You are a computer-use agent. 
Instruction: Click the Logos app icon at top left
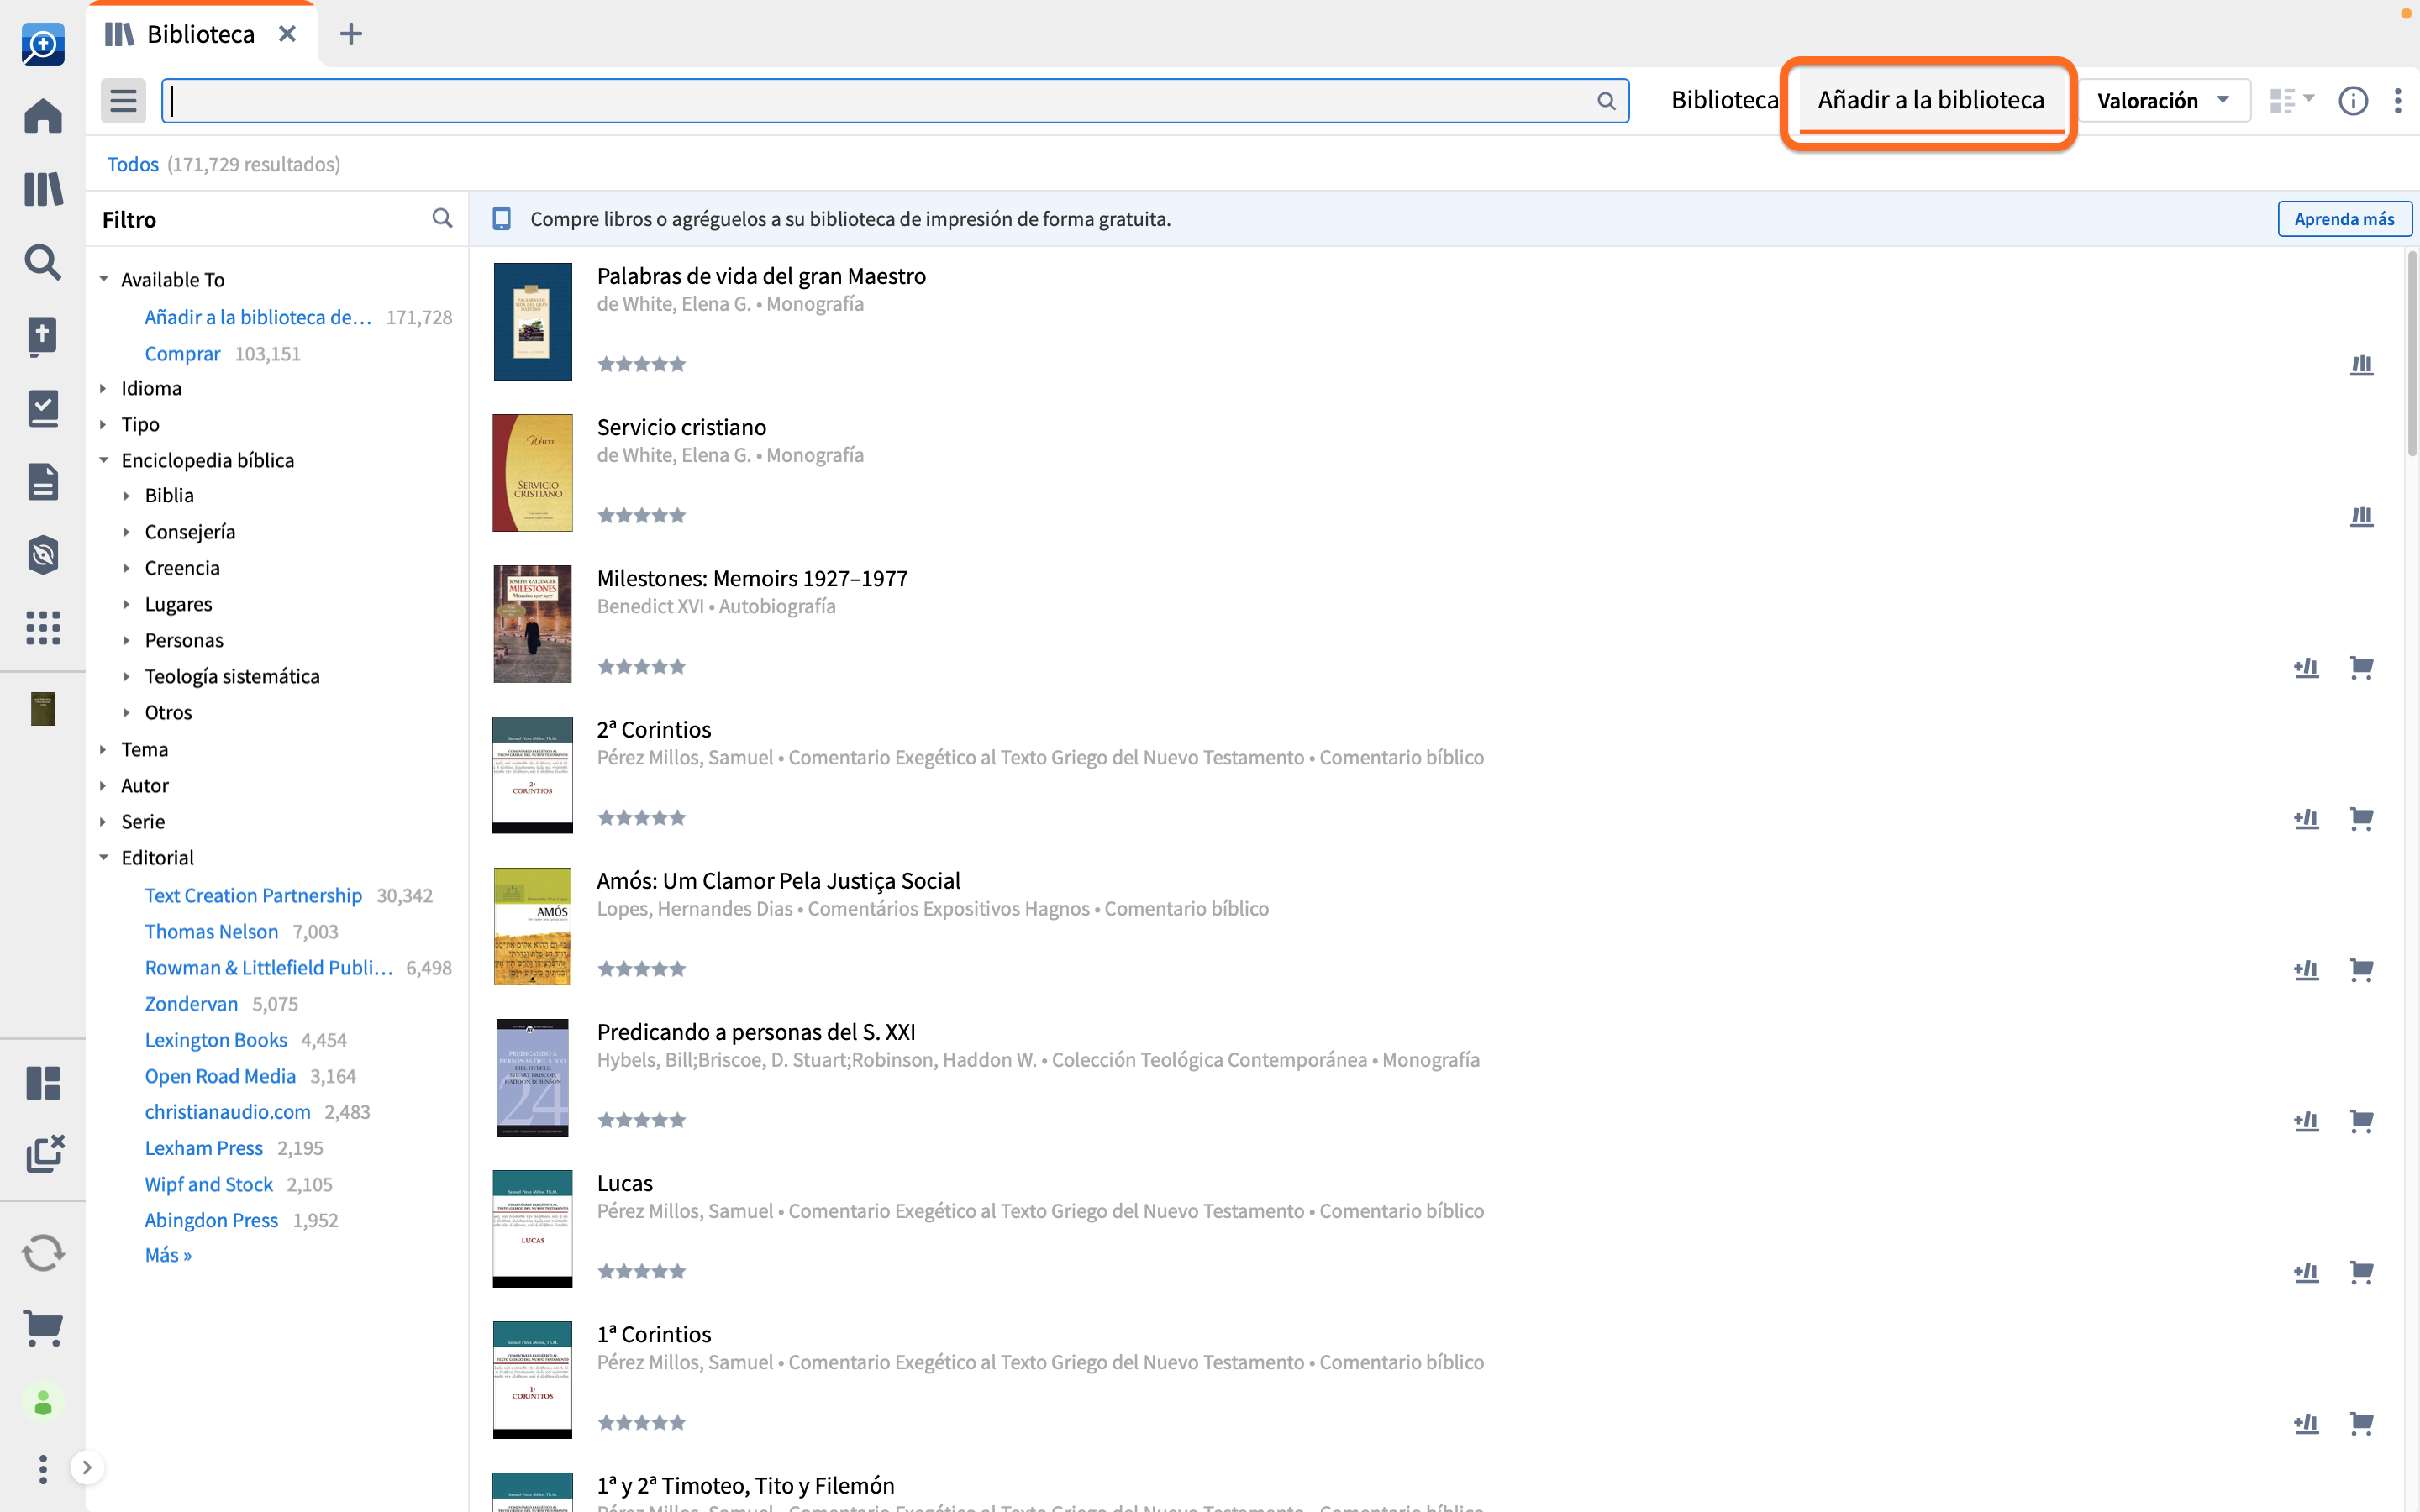[x=43, y=44]
